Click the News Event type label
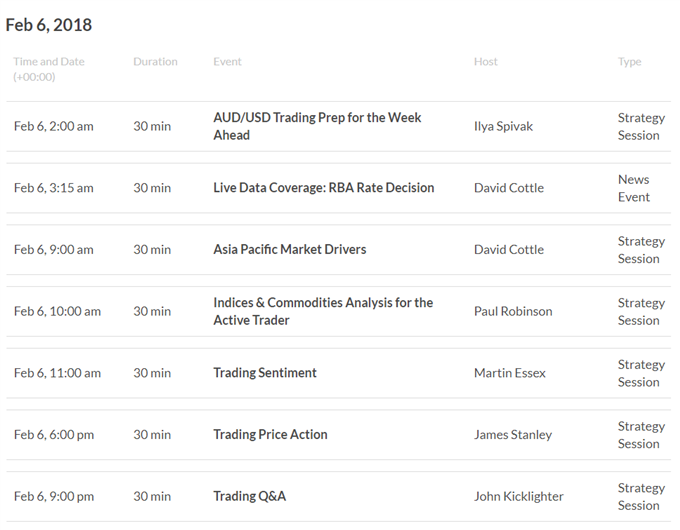The height and width of the screenshot is (530, 680). tap(634, 188)
